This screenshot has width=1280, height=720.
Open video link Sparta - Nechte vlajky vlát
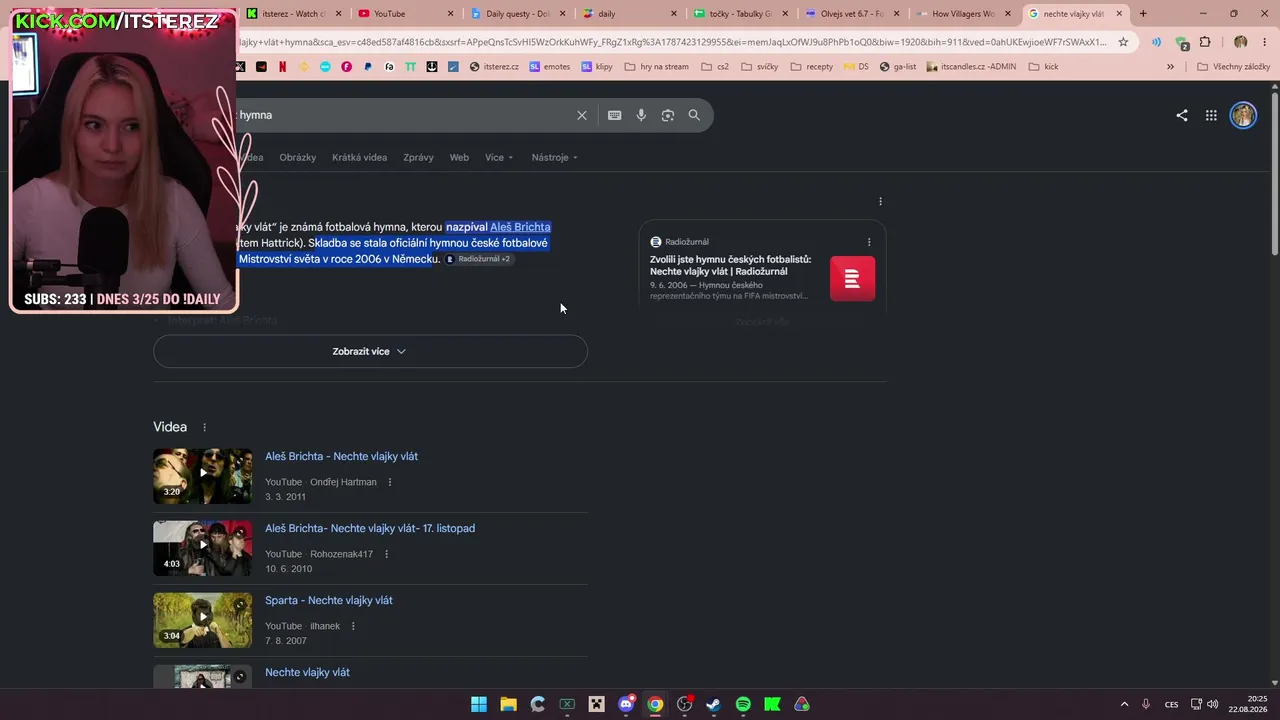click(x=329, y=600)
